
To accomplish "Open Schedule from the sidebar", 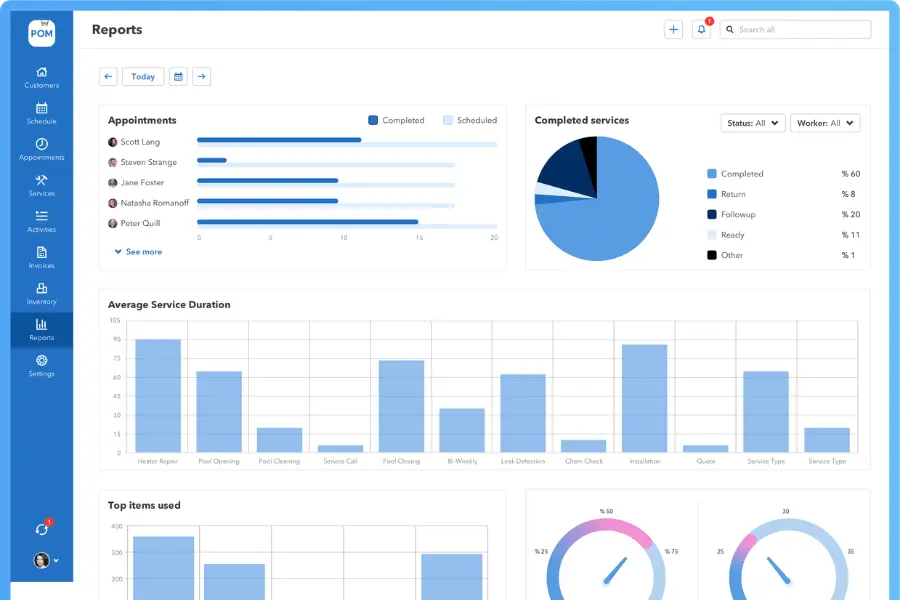I will tap(41, 114).
